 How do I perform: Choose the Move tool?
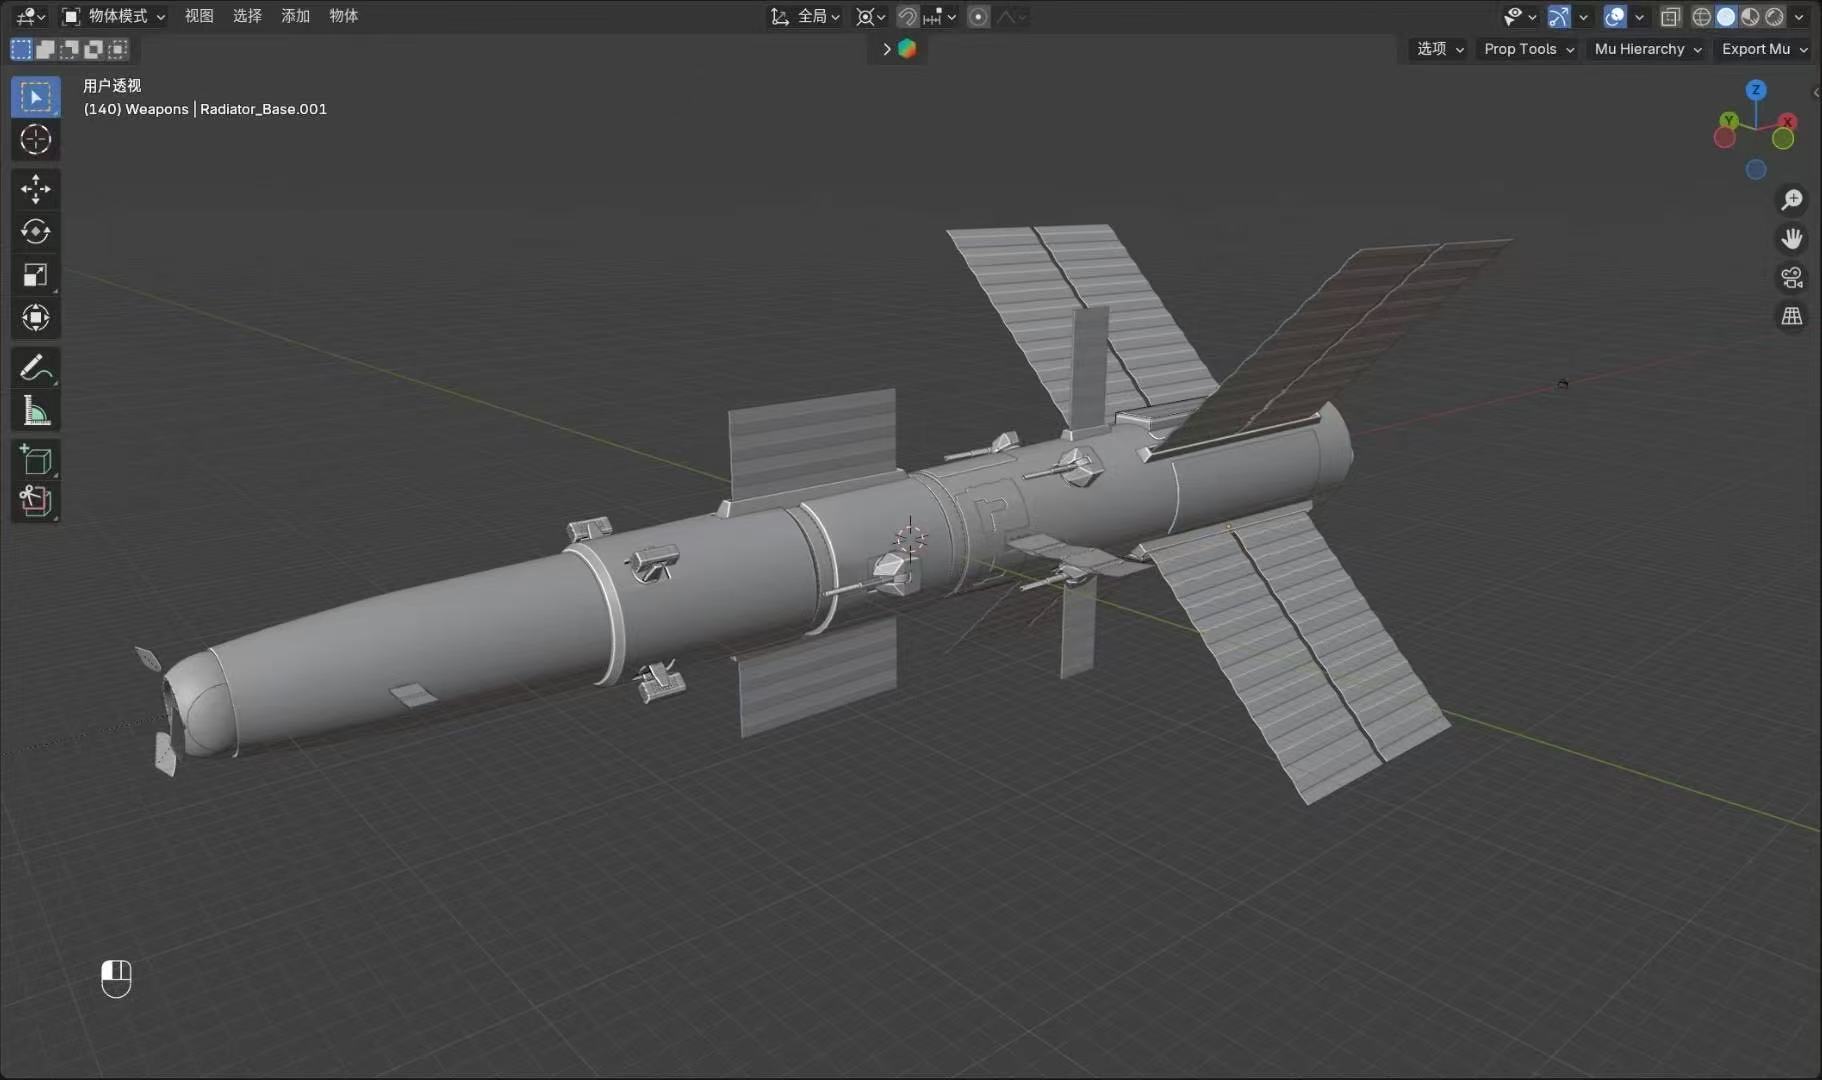35,189
